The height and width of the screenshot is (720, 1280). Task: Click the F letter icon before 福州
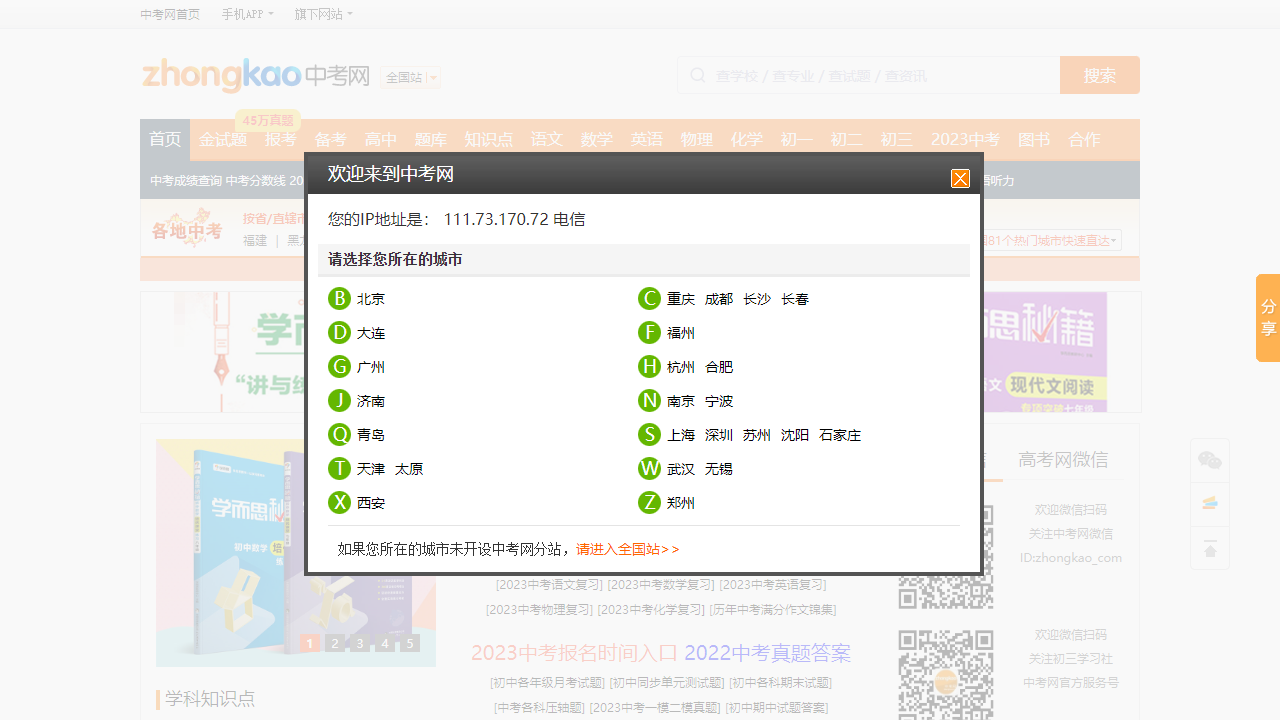click(649, 332)
